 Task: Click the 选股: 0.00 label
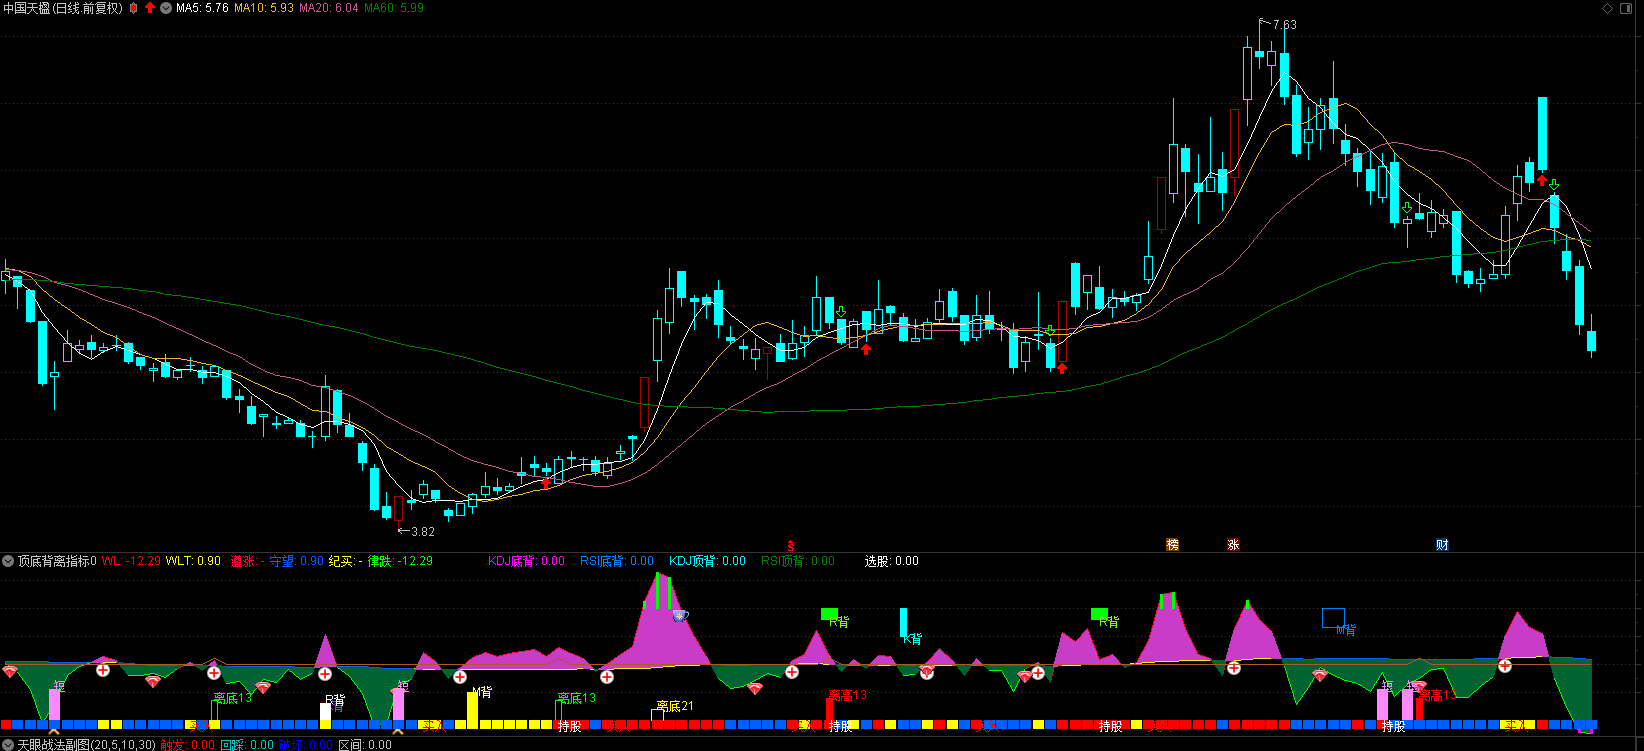click(892, 561)
